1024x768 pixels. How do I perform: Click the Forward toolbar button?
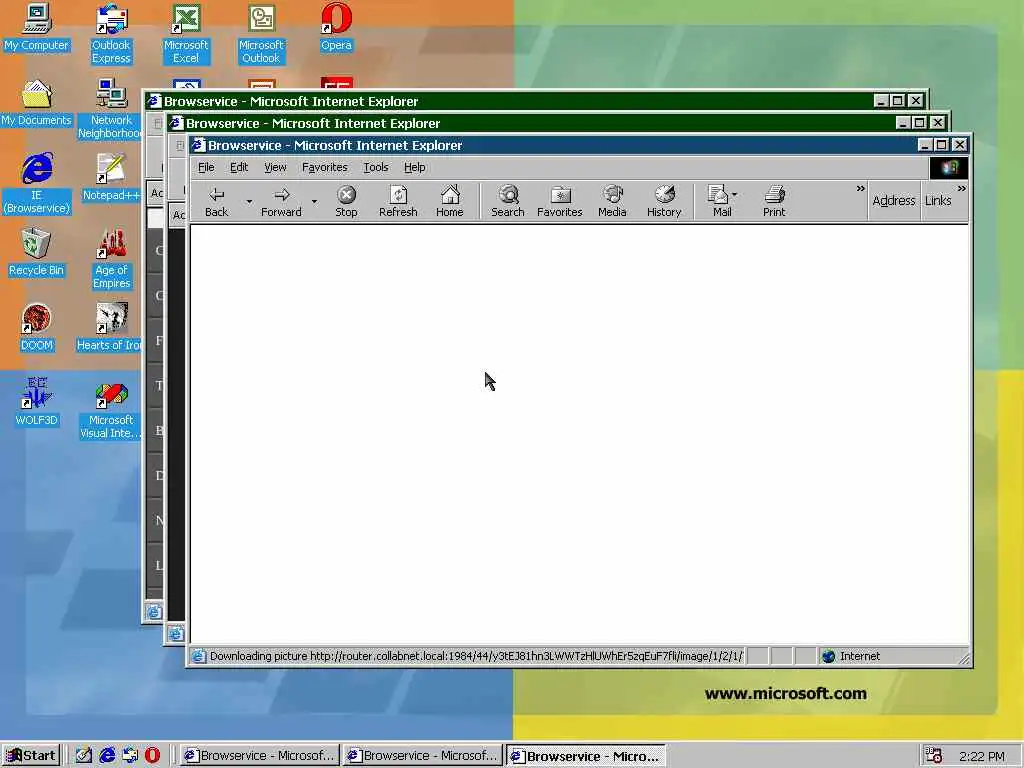(x=281, y=201)
